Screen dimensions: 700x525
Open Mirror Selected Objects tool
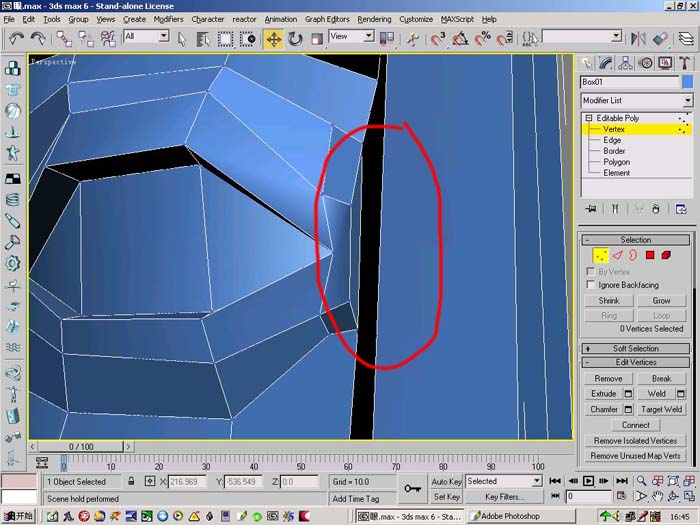click(638, 39)
